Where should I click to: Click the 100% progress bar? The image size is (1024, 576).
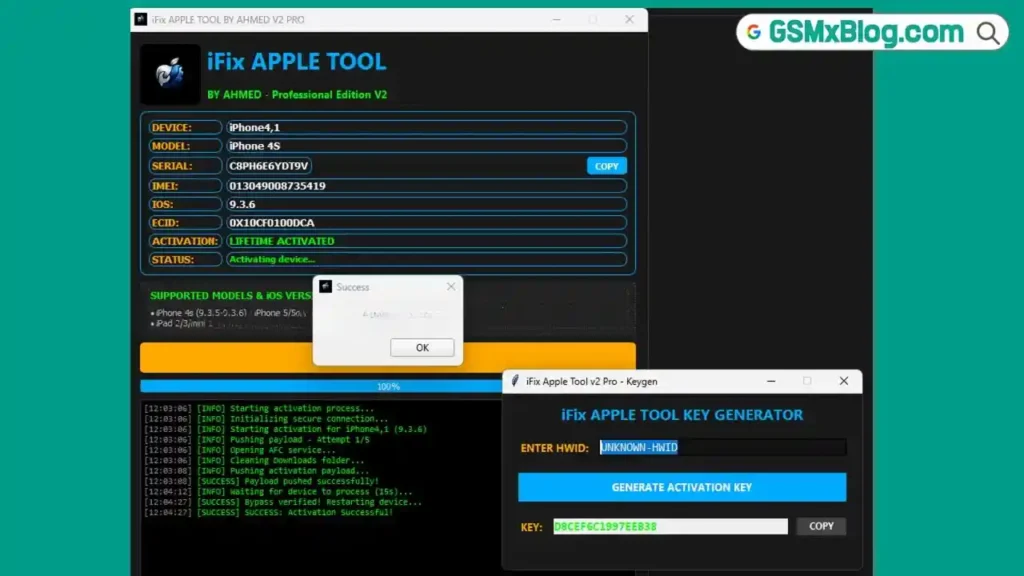tap(387, 387)
